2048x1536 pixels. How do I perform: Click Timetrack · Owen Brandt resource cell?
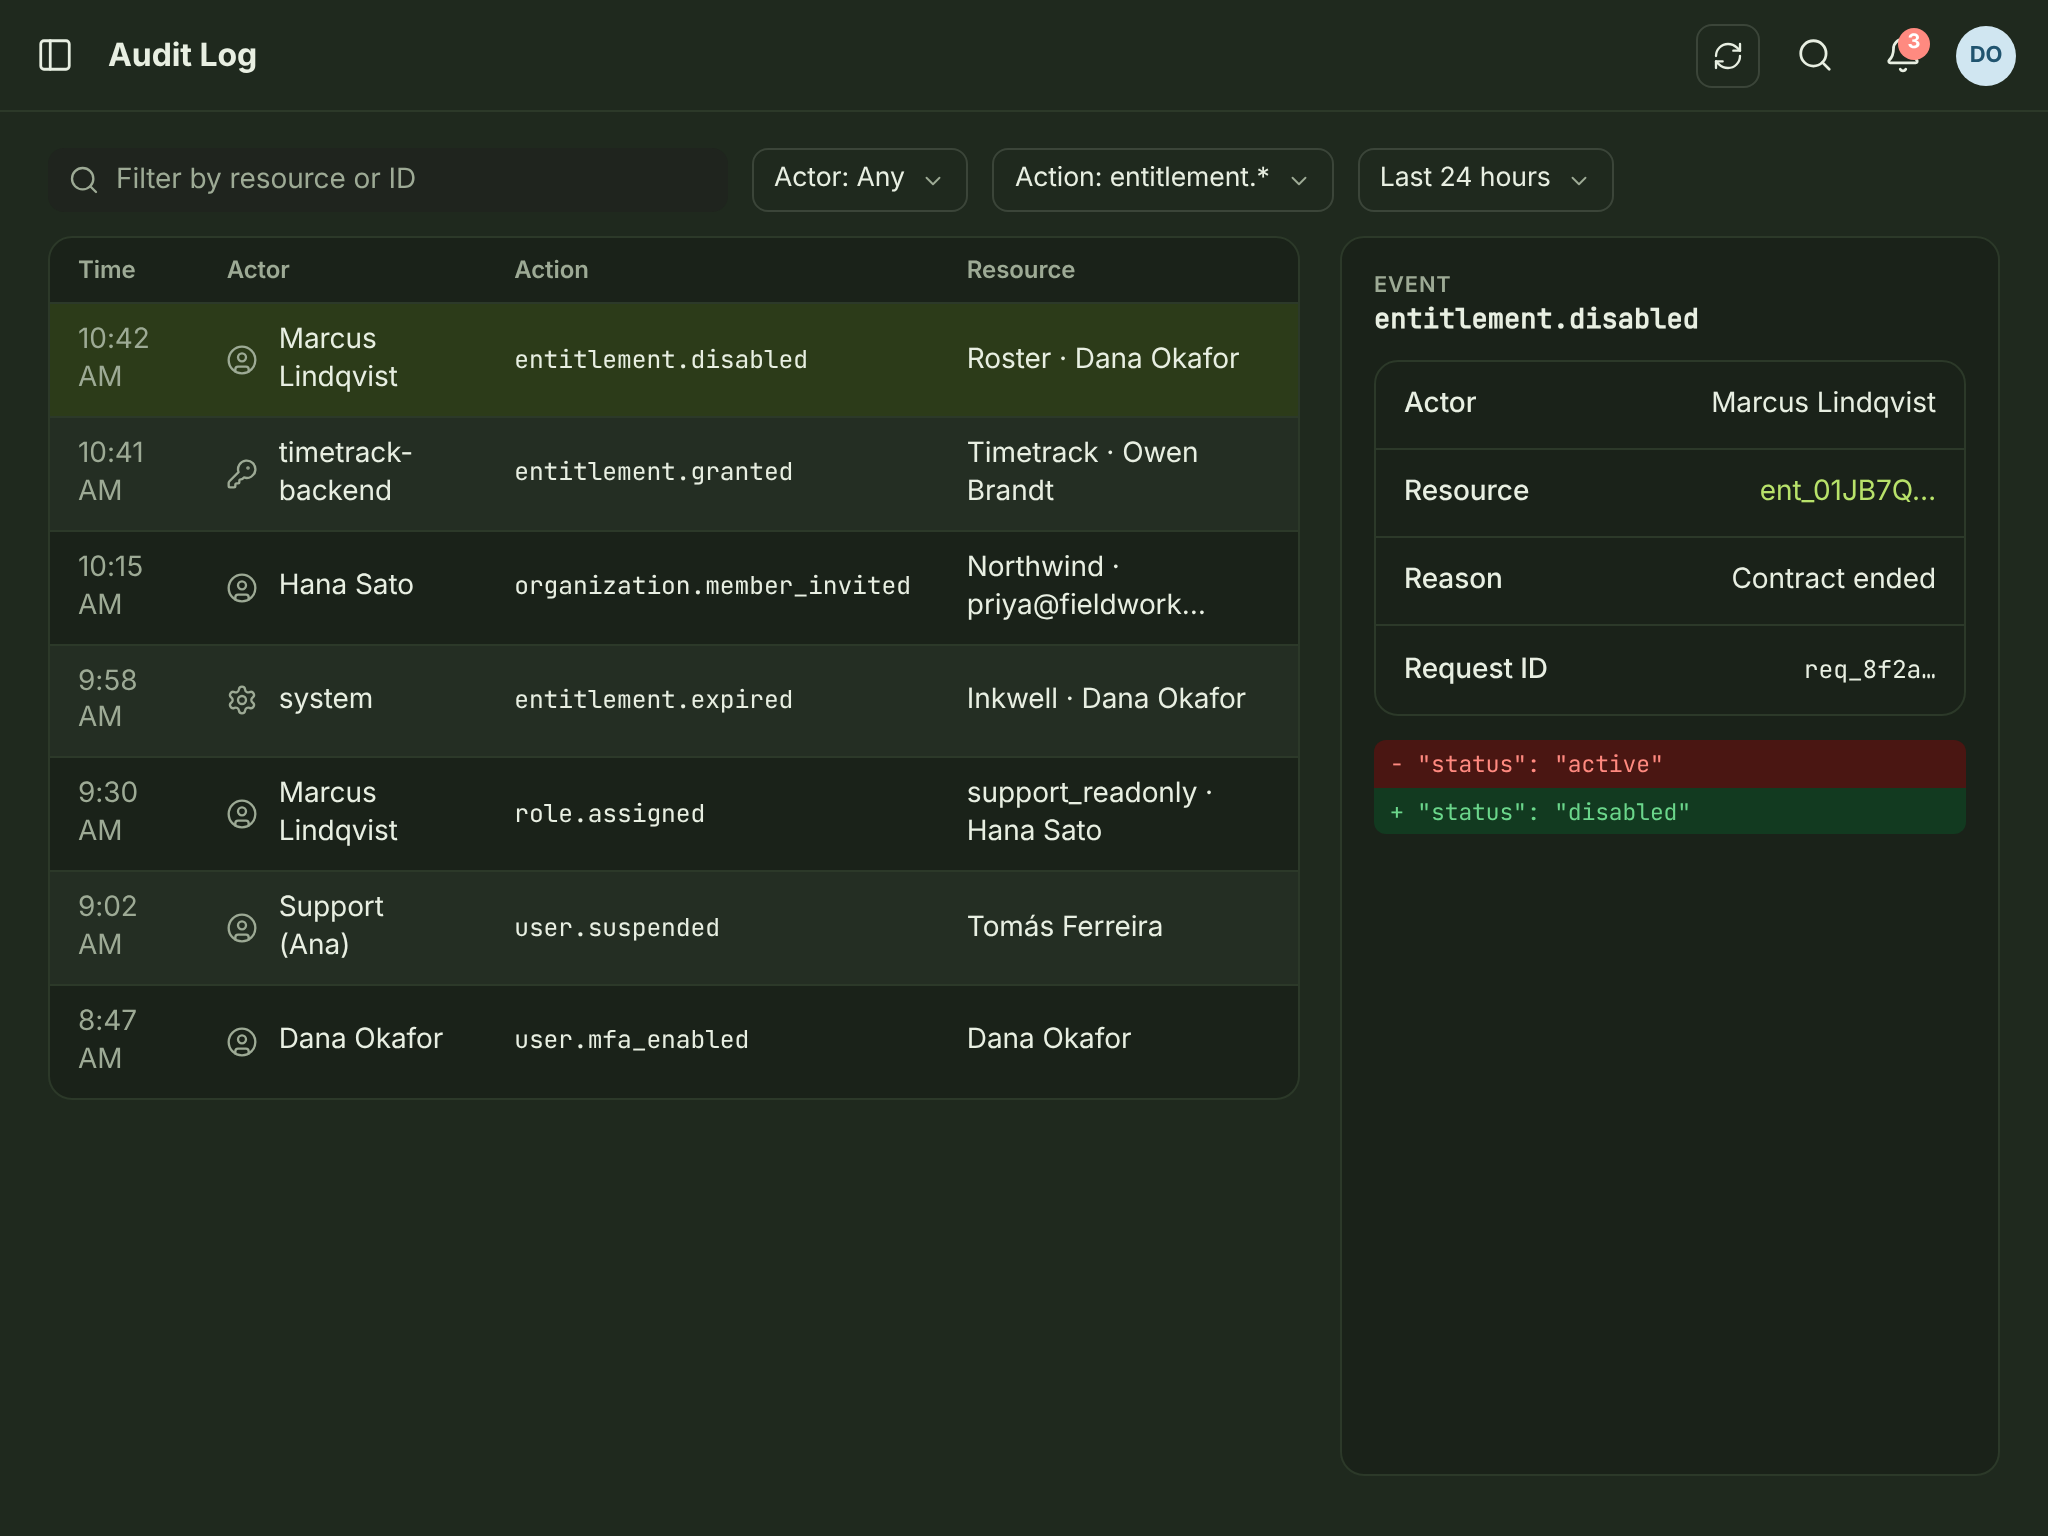[1082, 472]
